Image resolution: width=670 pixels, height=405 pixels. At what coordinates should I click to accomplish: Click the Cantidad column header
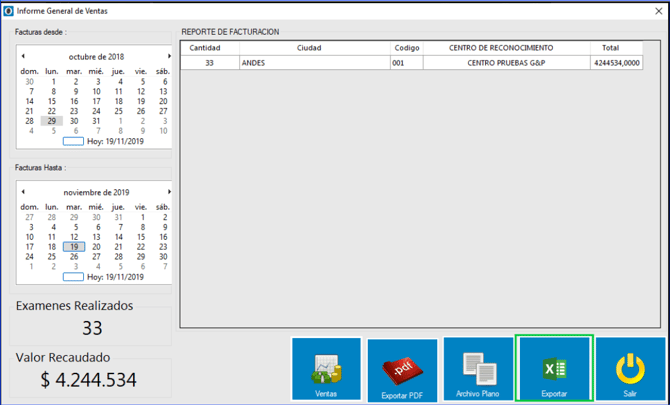coord(205,48)
